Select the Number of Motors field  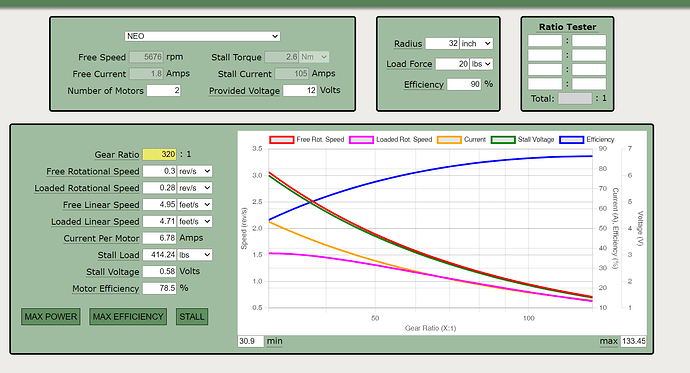pos(164,91)
